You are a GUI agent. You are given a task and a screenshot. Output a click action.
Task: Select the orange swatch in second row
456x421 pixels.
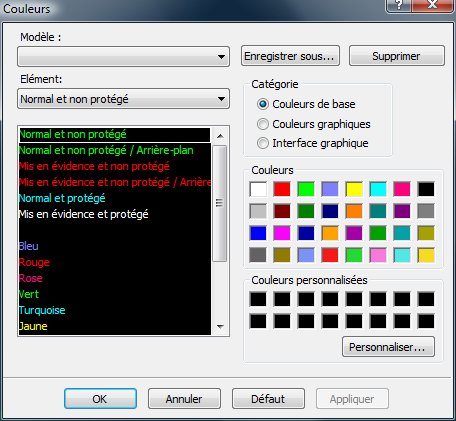(354, 211)
